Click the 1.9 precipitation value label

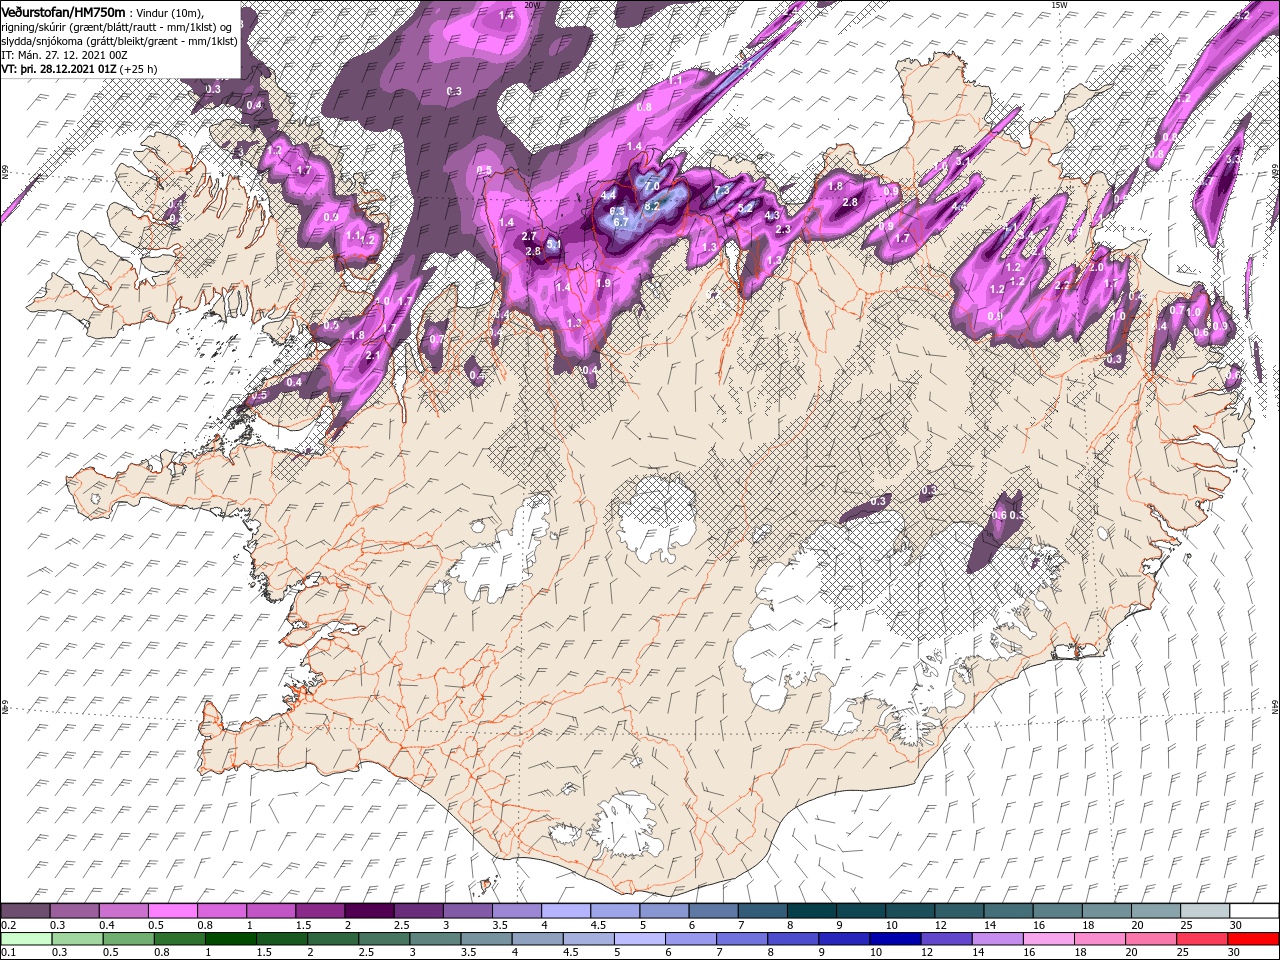[x=603, y=284]
